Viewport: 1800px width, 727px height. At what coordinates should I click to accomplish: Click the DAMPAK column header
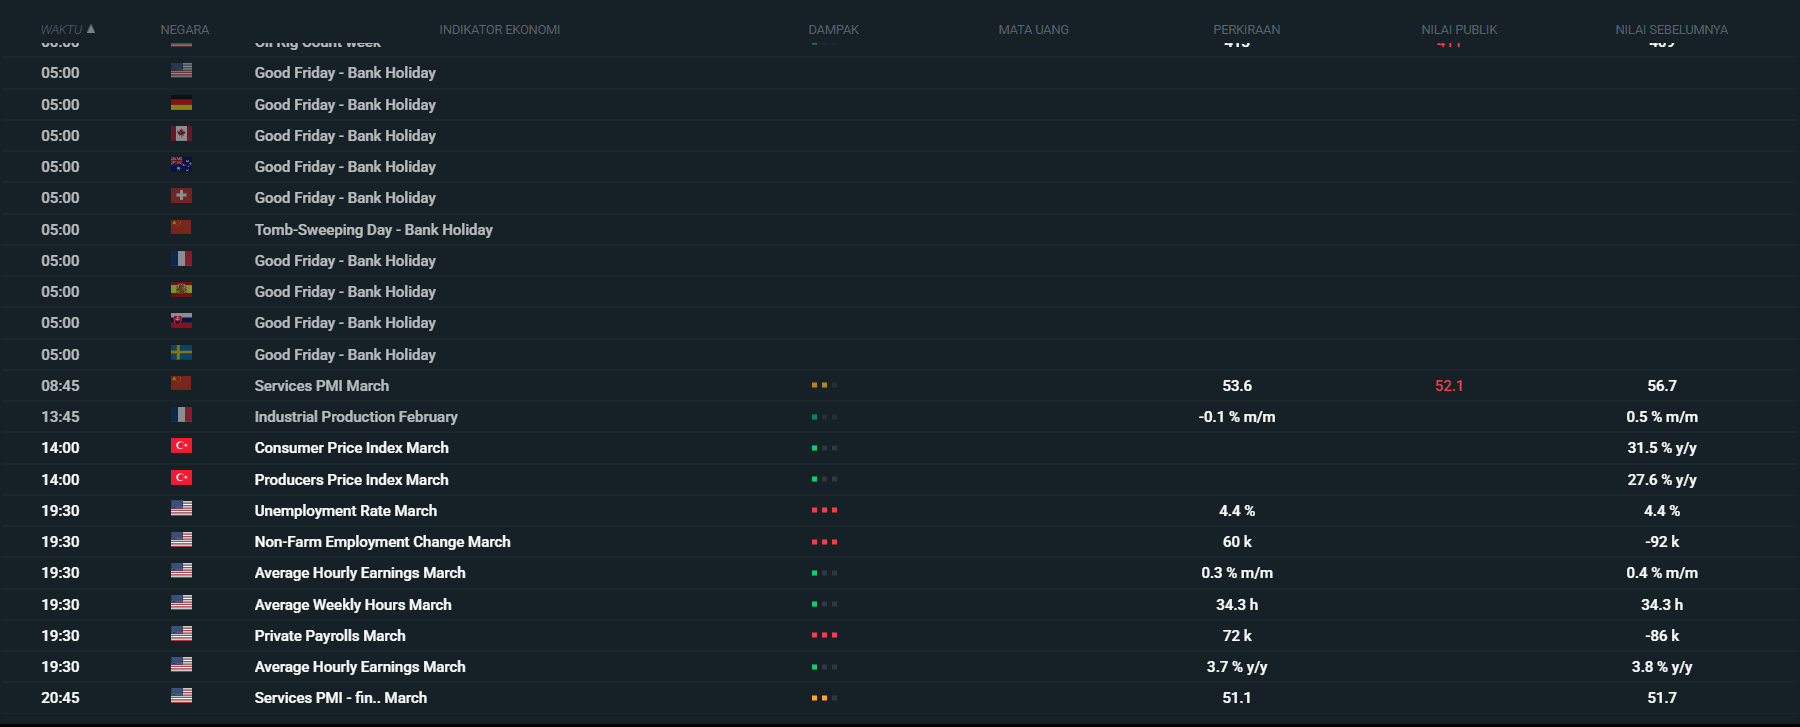pyautogui.click(x=833, y=30)
